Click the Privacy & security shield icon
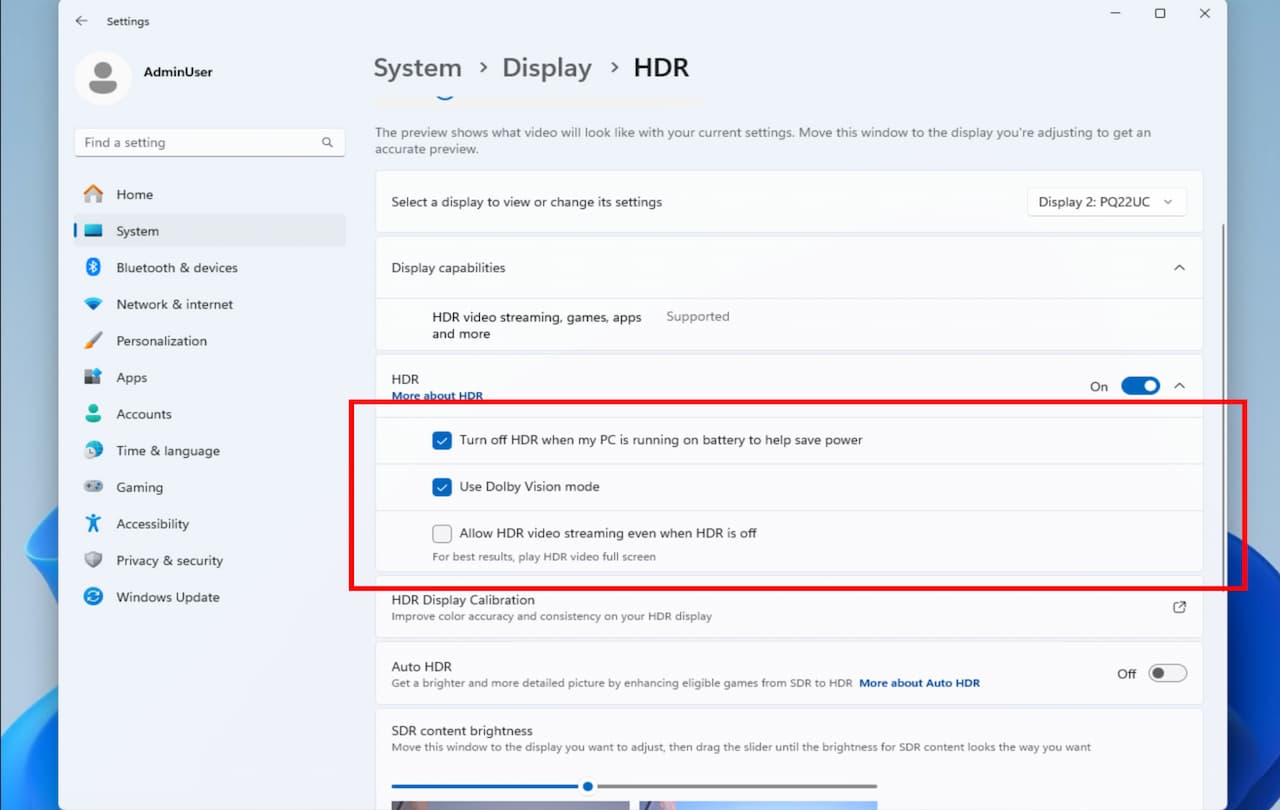The height and width of the screenshot is (810, 1280). 93,560
